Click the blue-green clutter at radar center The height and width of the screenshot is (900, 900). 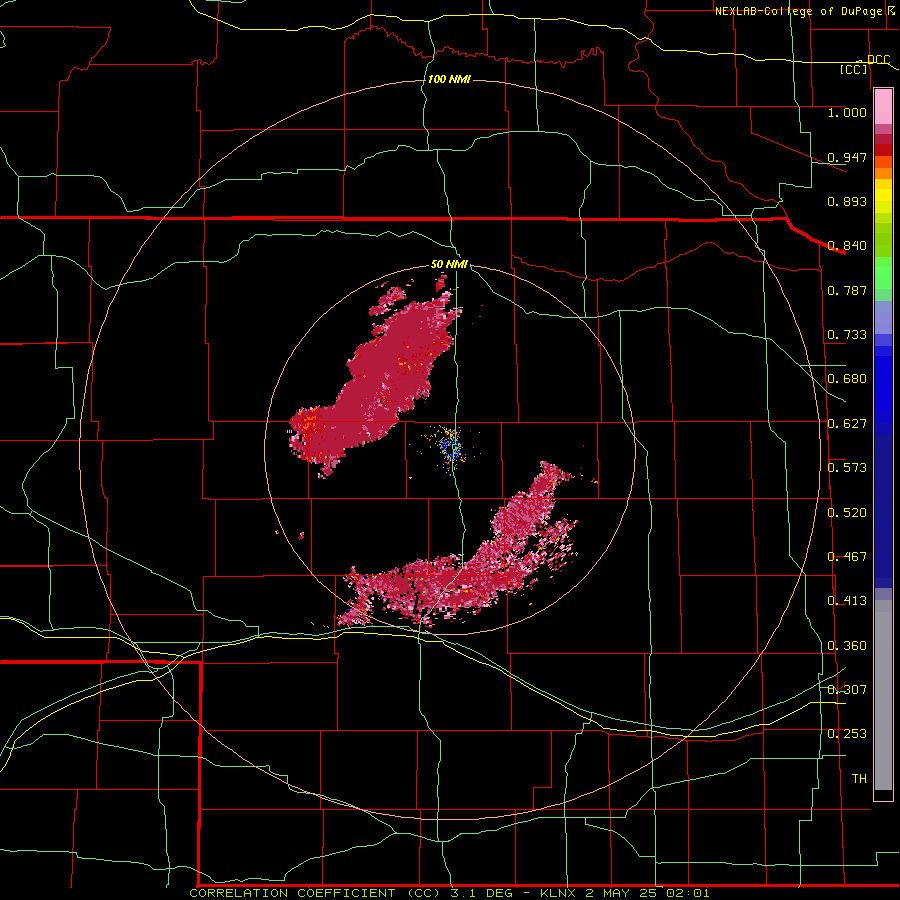point(451,448)
